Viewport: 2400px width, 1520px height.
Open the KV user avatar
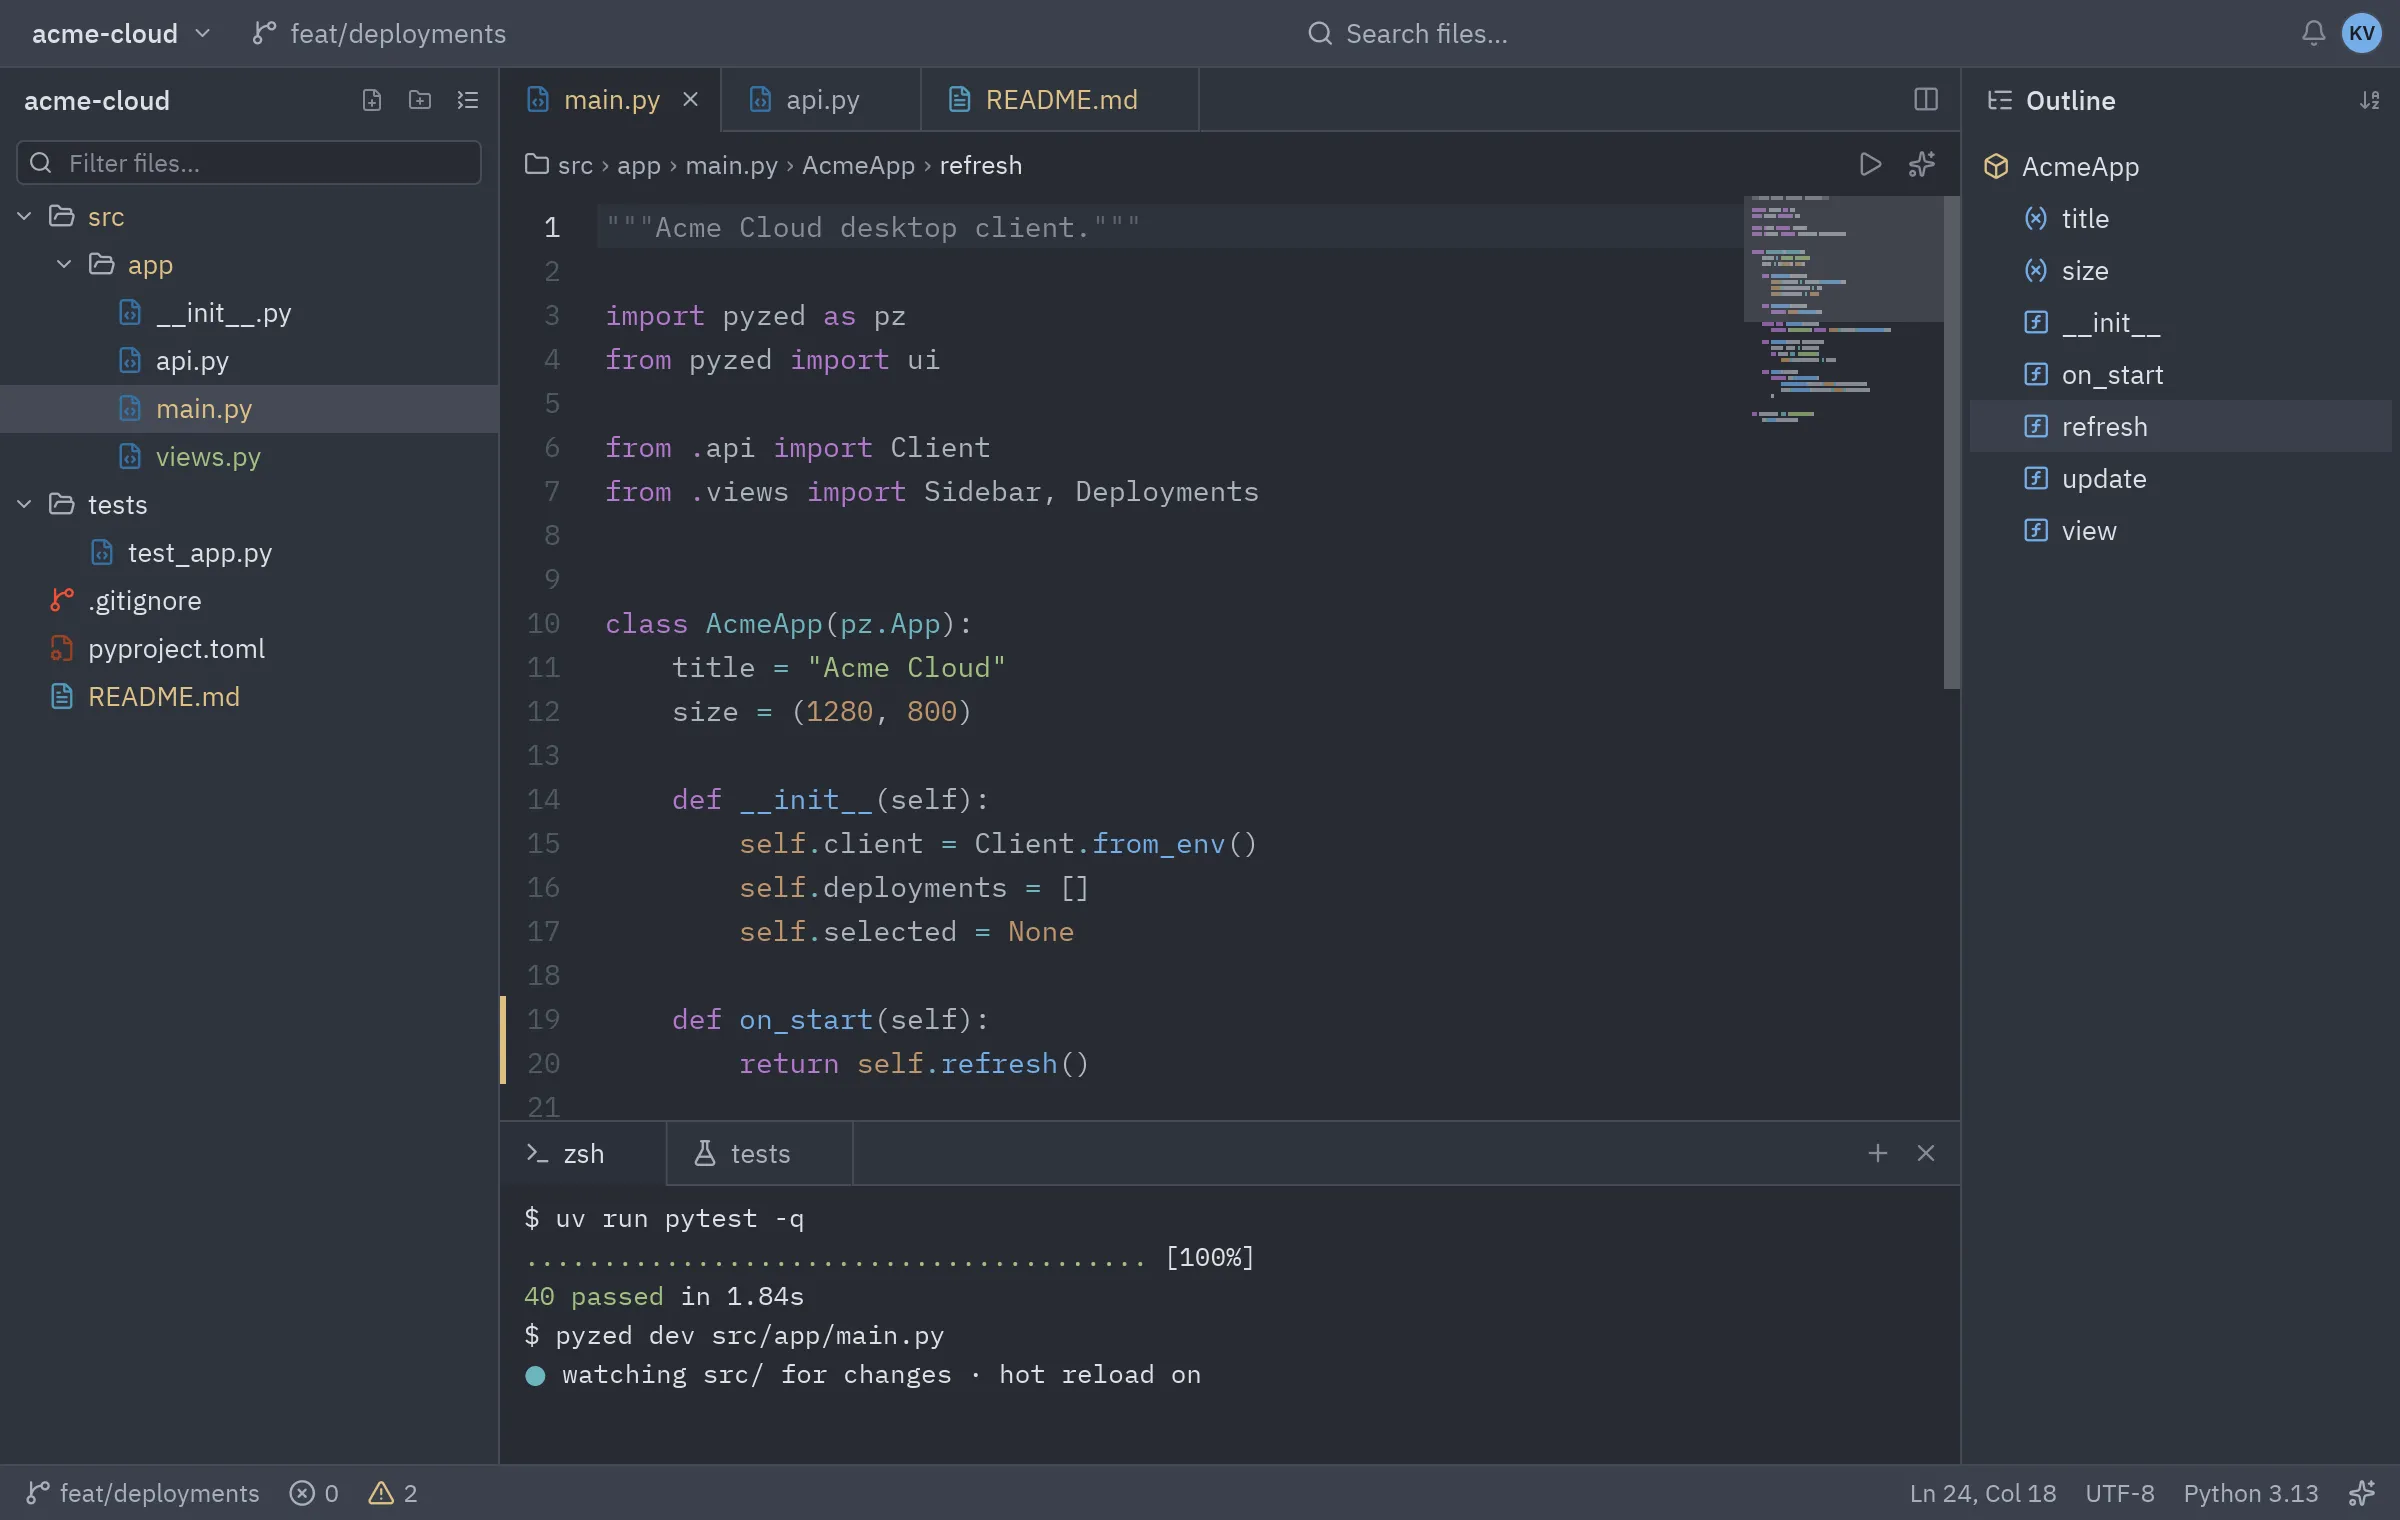(2362, 33)
